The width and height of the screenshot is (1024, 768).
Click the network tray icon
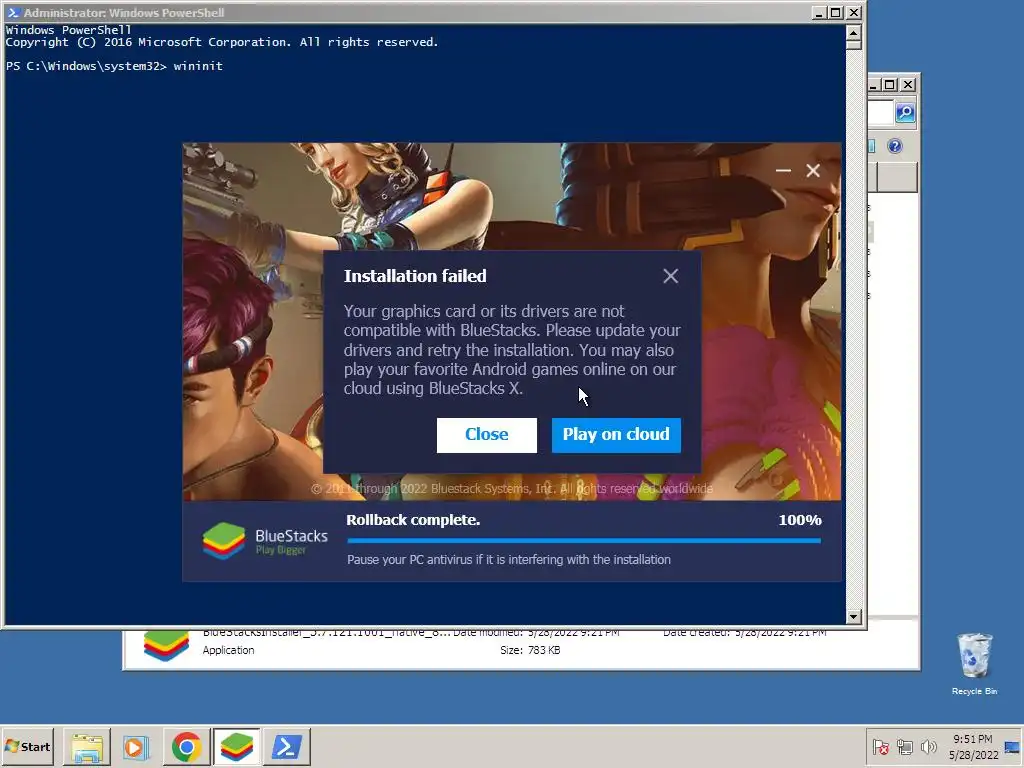coord(904,746)
